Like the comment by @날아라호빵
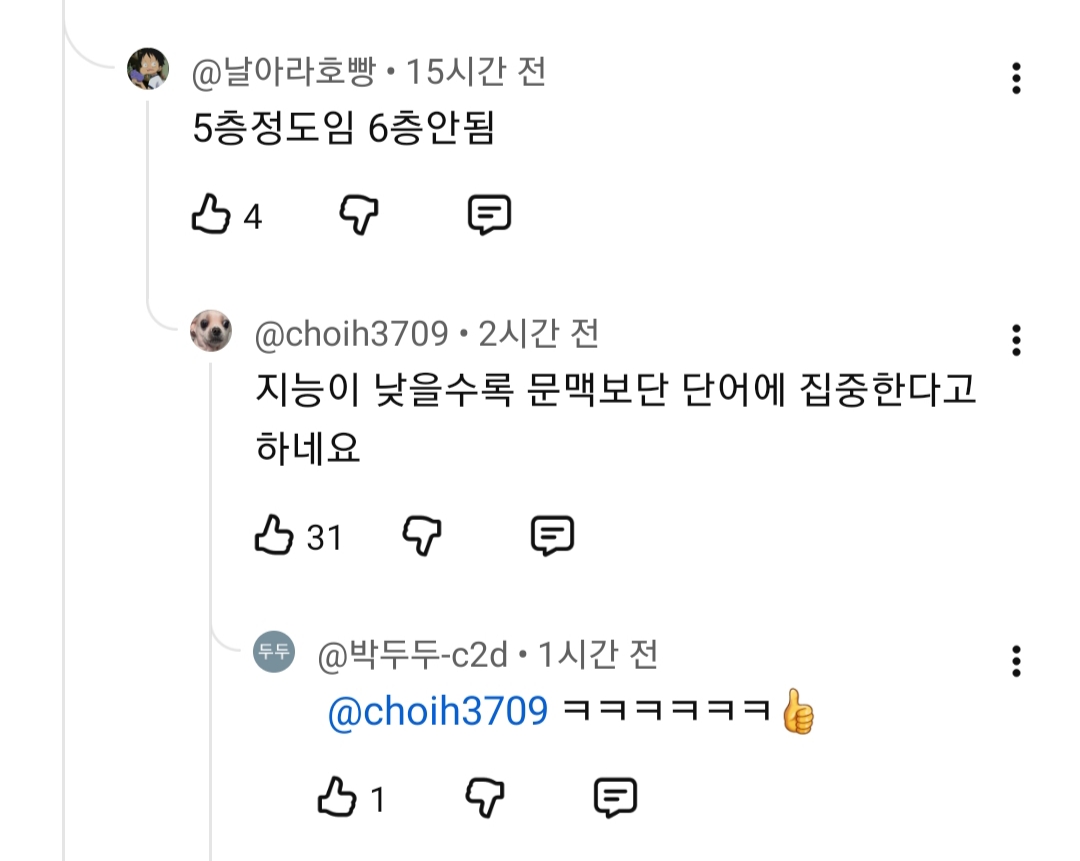Screen dimensions: 1080x861 (x=211, y=215)
